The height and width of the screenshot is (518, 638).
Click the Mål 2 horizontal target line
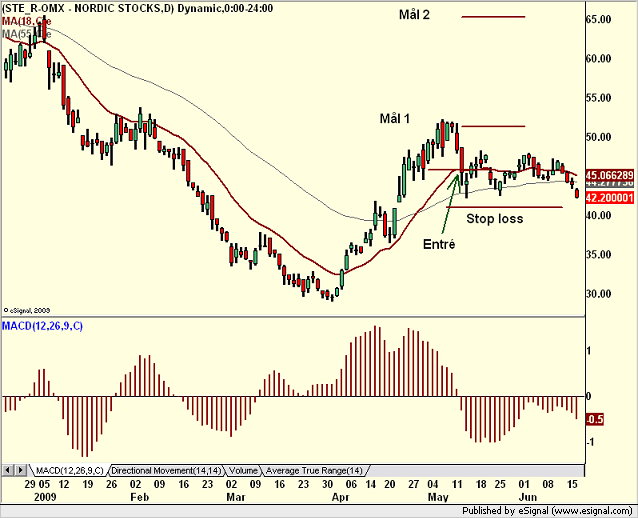[x=493, y=17]
